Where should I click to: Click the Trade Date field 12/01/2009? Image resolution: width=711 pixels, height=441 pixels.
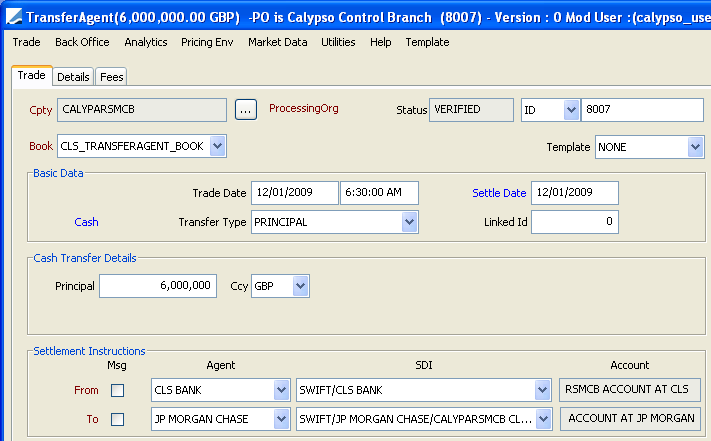point(295,193)
